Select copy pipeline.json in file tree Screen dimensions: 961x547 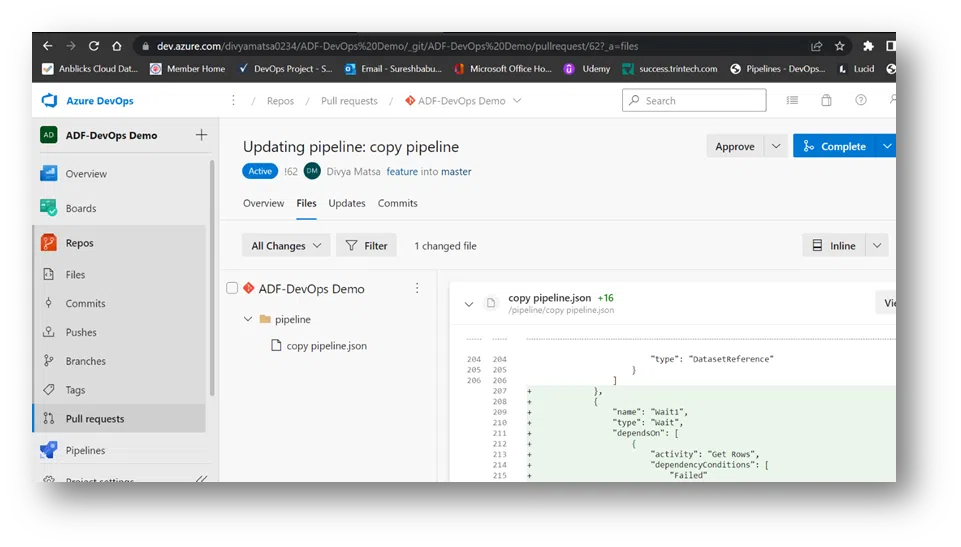(x=326, y=346)
